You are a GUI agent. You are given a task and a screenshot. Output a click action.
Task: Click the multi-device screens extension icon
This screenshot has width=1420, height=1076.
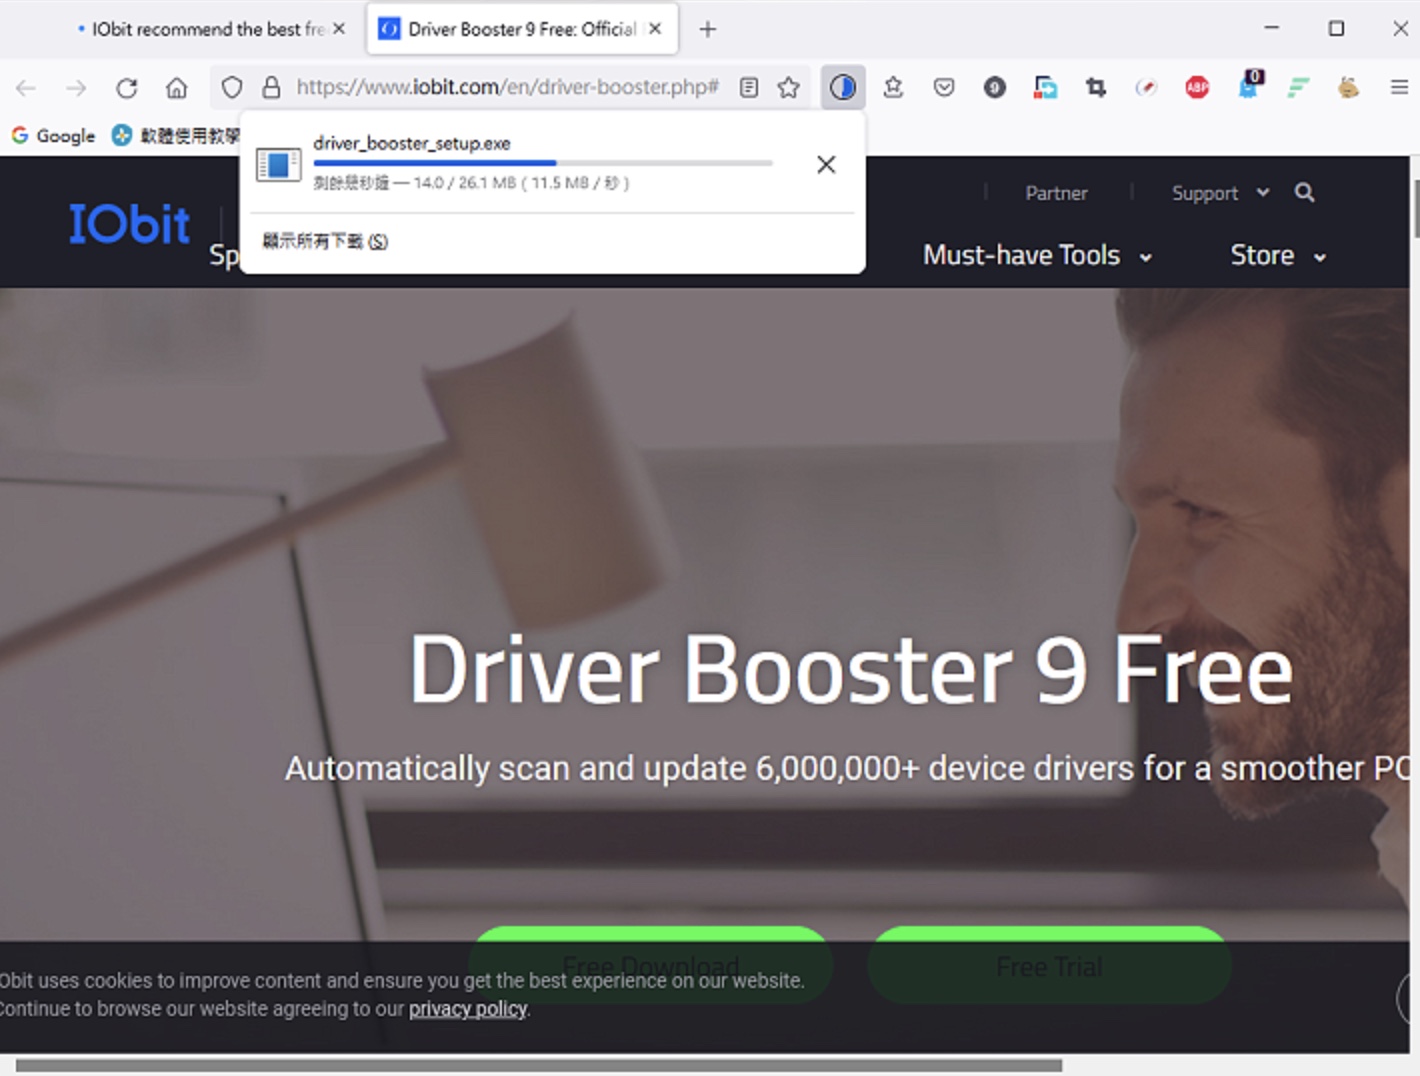tap(1045, 88)
